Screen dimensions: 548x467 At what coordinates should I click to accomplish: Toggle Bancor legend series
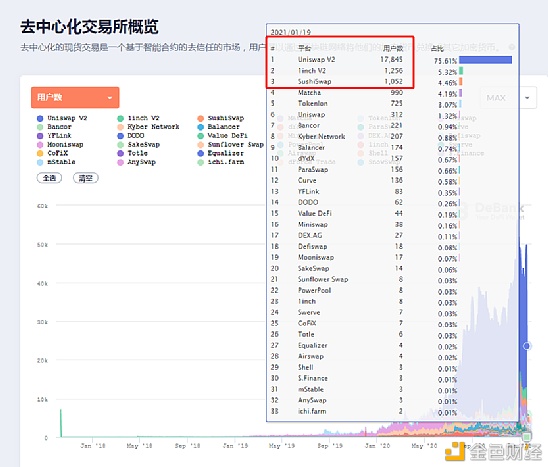click(54, 127)
